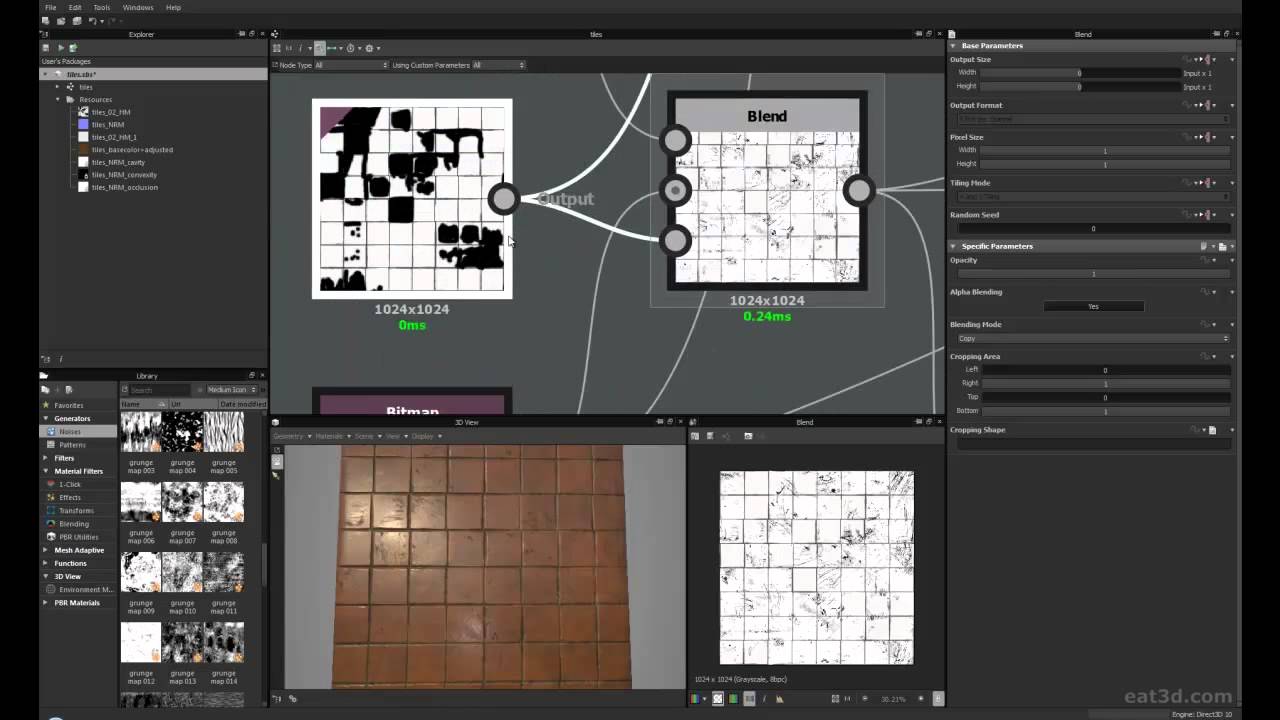Click the undo arrow icon in the main toolbar
1280x720 pixels.
(x=92, y=21)
